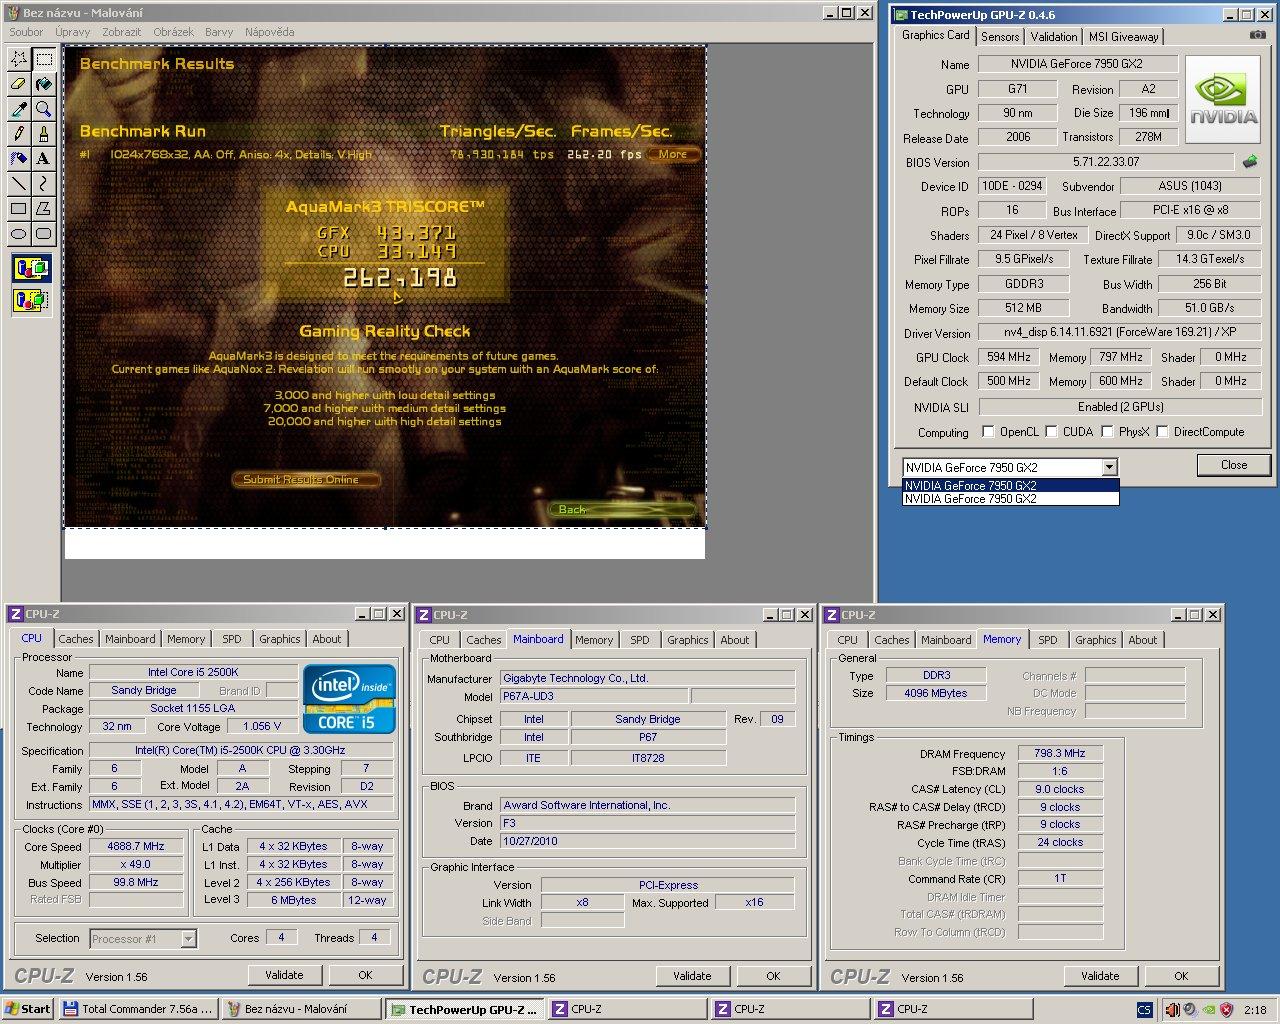Open About tab in the right CPU-Z window
Image resolution: width=1280 pixels, height=1024 pixels.
pos(1143,640)
